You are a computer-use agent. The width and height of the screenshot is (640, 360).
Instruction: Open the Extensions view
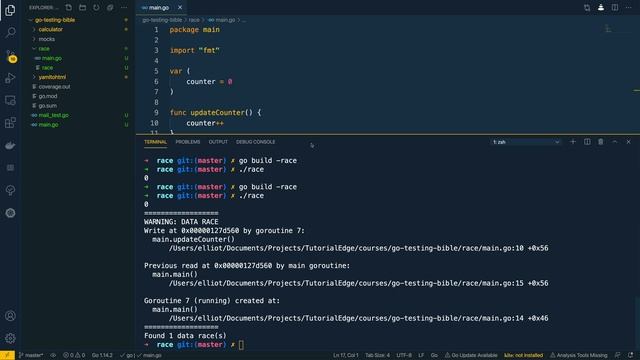point(10,122)
